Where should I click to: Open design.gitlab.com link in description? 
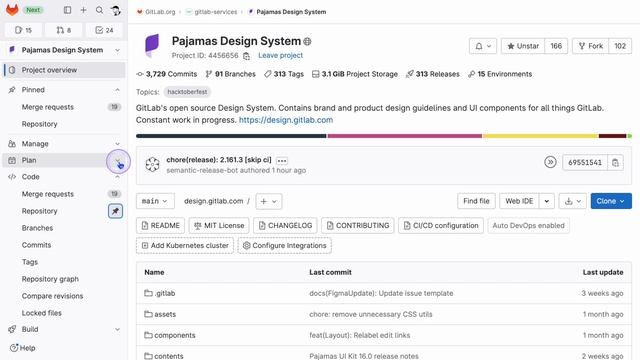[286, 120]
